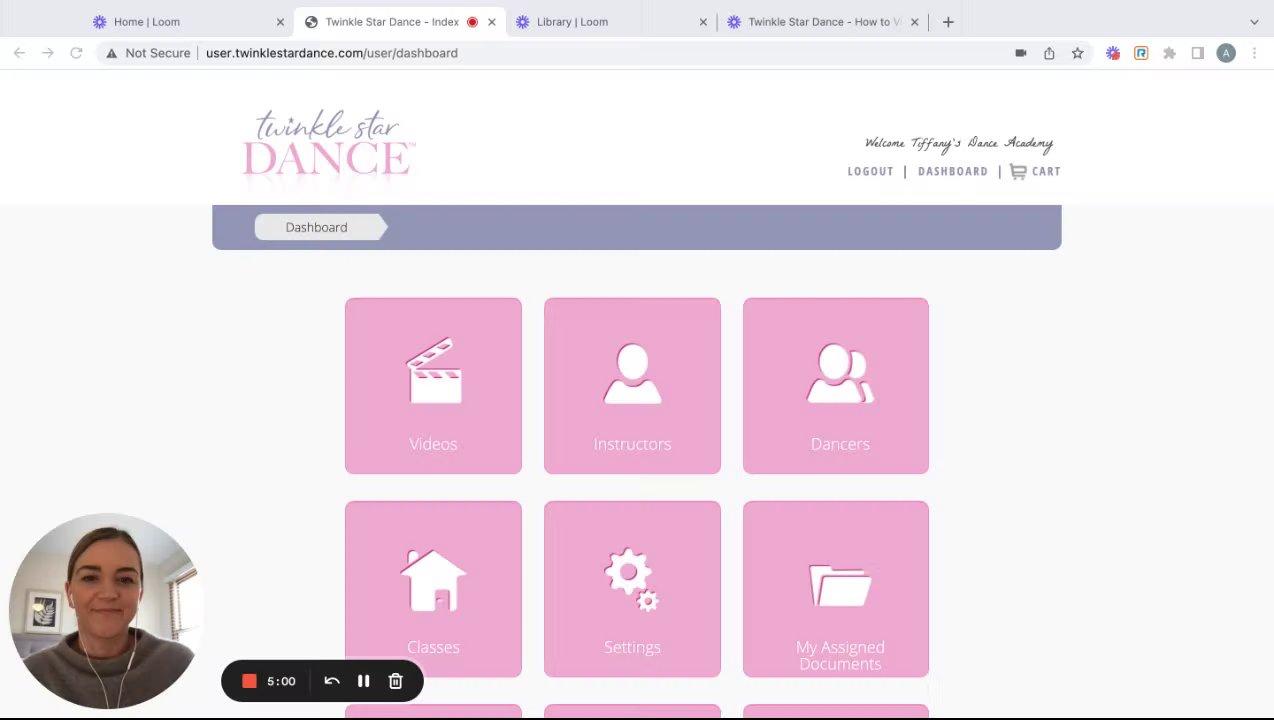Screen dimensions: 1274x720
Task: Pause the Loom recording
Action: click(x=364, y=681)
